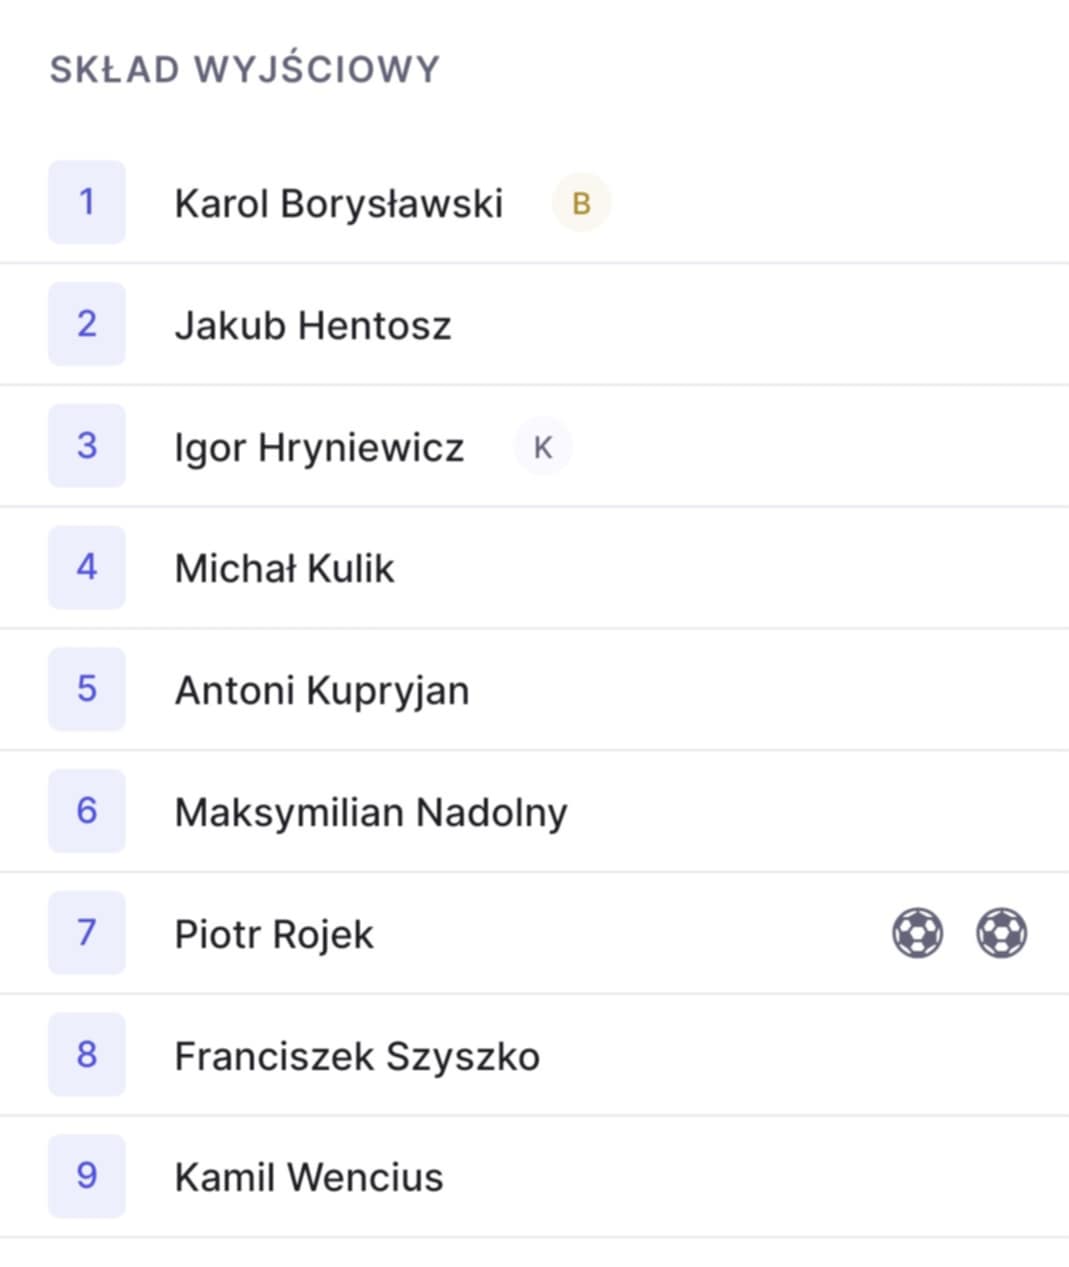Select jersey number 9 badge
1069x1267 pixels.
pyautogui.click(x=87, y=1176)
